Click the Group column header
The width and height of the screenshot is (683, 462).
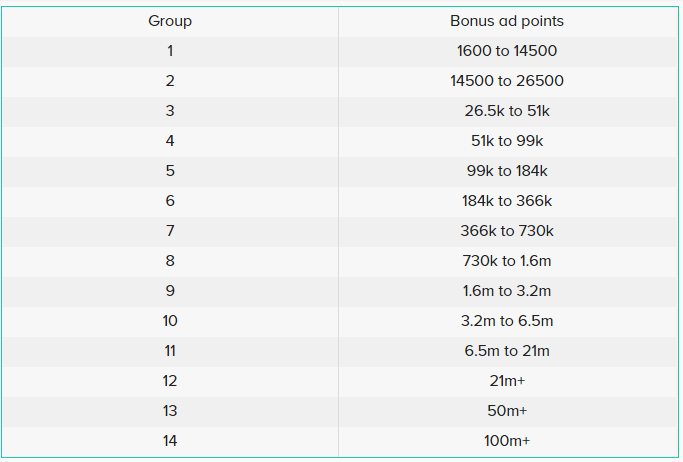pyautogui.click(x=170, y=21)
